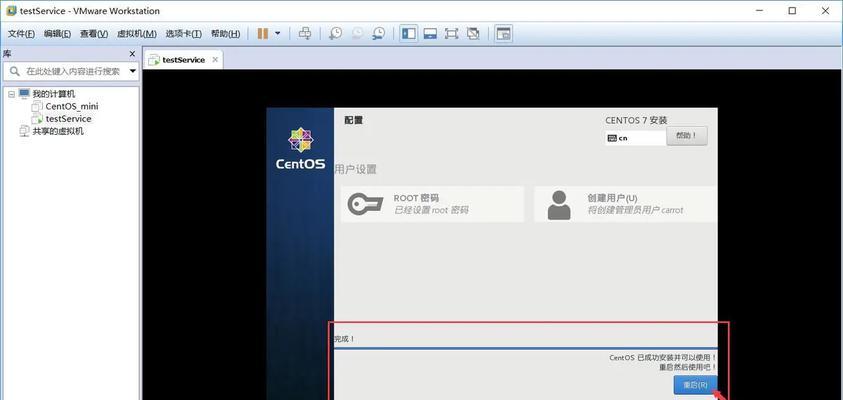This screenshot has width=843, height=400.
Task: Open the ROOT 密码 setting
Action: [432, 204]
